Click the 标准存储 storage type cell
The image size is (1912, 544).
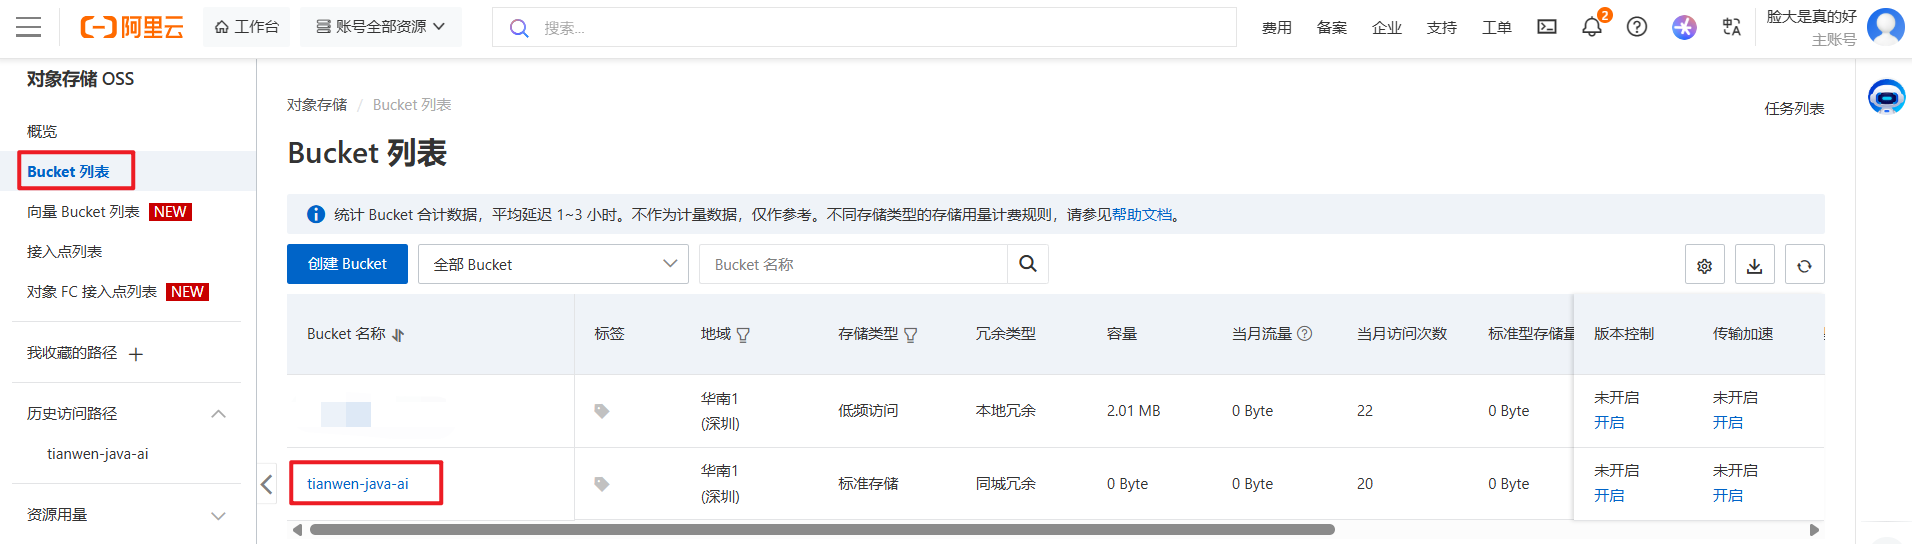(x=868, y=484)
